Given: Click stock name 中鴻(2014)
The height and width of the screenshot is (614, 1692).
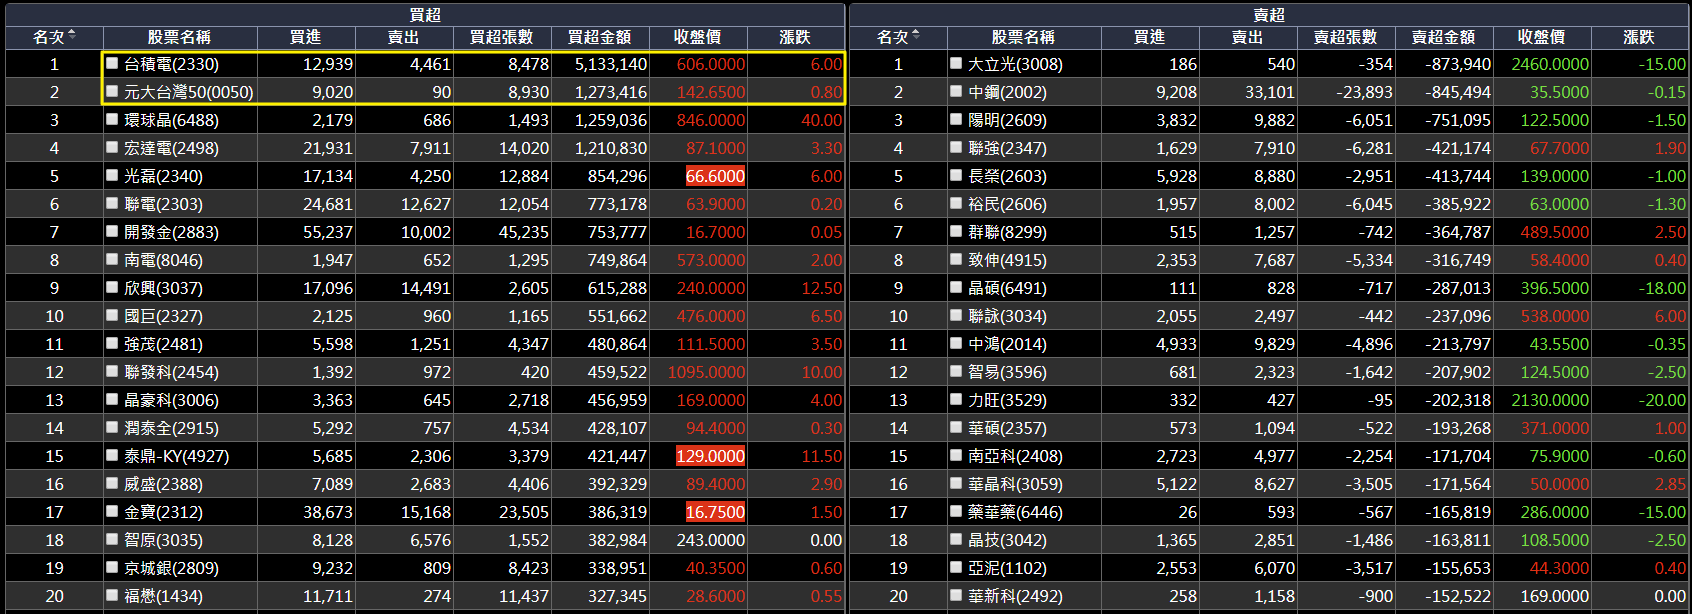Looking at the screenshot, I should point(1007,344).
